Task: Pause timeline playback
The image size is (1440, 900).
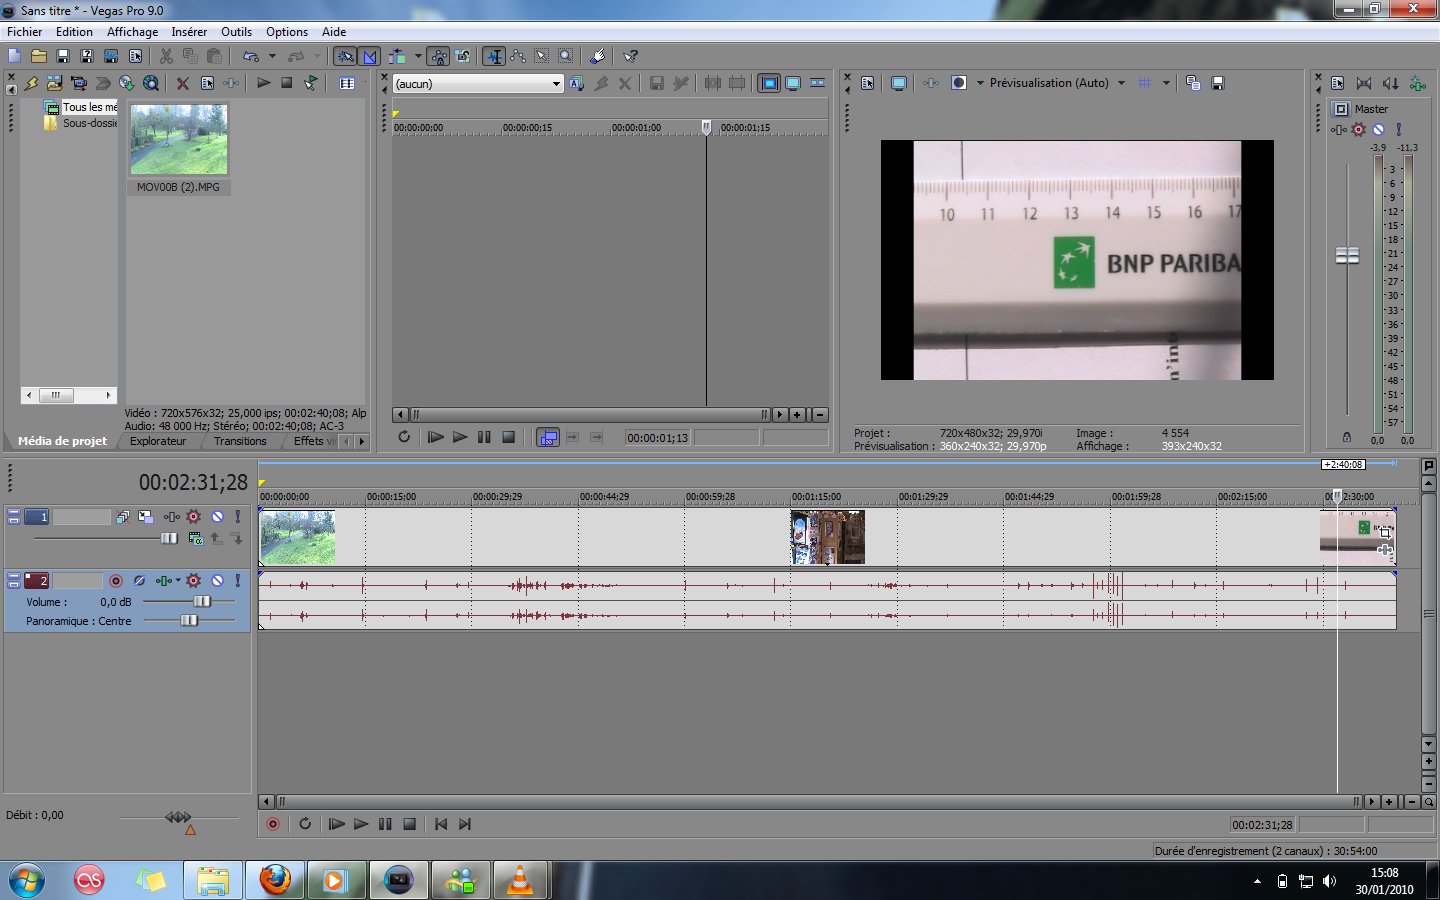Action: 385,824
